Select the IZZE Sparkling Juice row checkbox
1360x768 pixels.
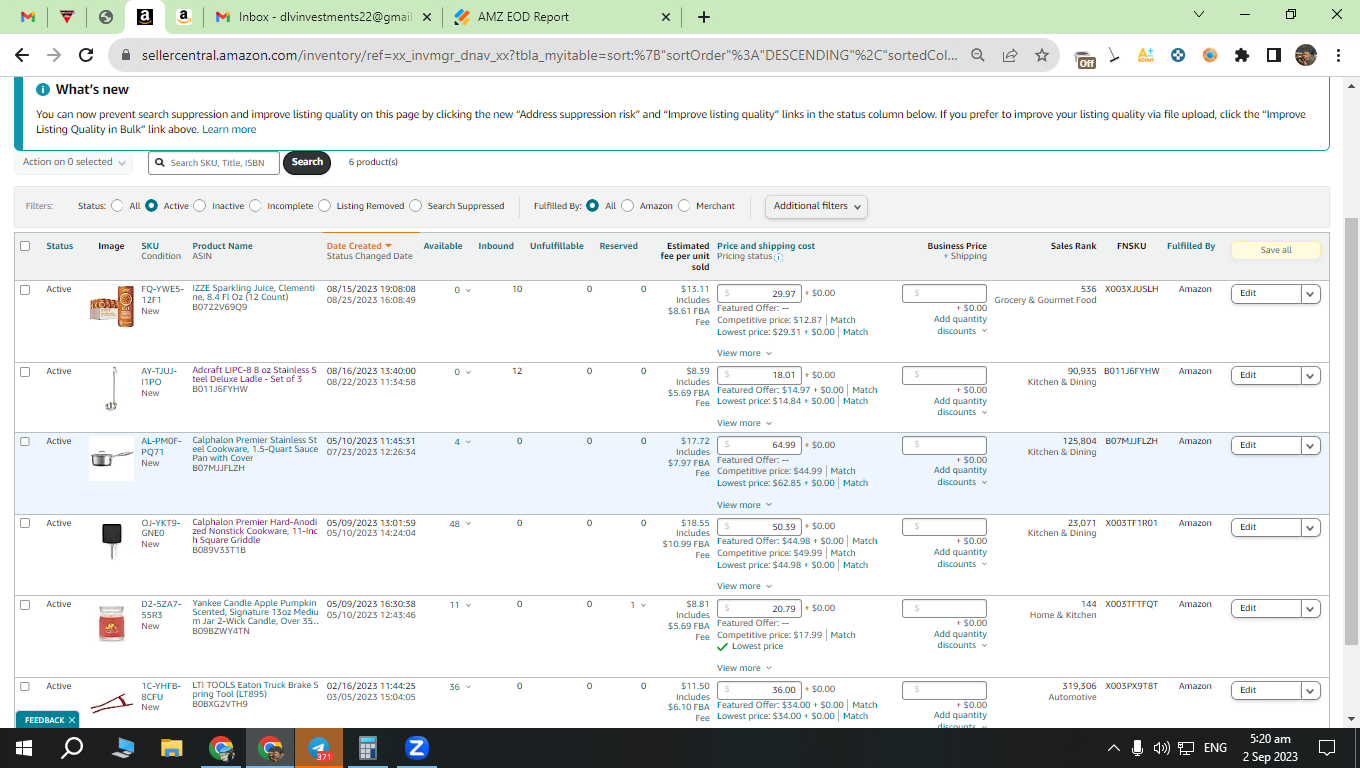pos(25,290)
